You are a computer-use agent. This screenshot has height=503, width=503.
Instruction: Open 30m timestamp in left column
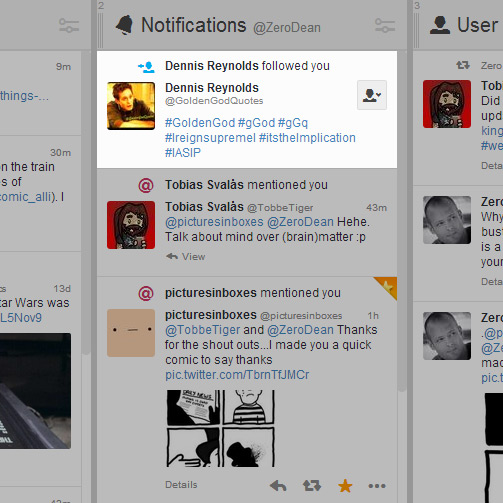(60, 153)
